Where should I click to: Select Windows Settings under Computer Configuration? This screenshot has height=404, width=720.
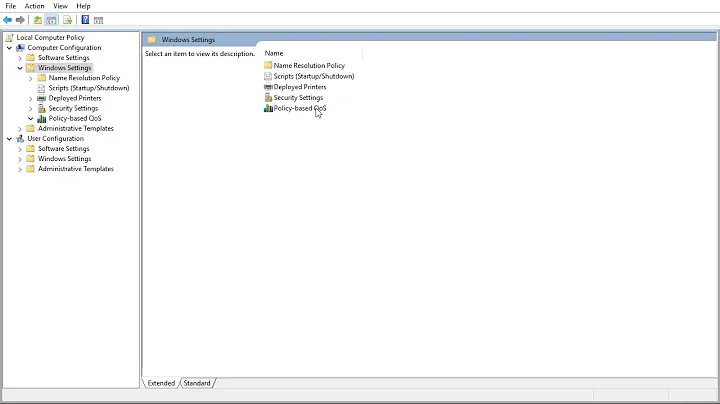pyautogui.click(x=65, y=68)
